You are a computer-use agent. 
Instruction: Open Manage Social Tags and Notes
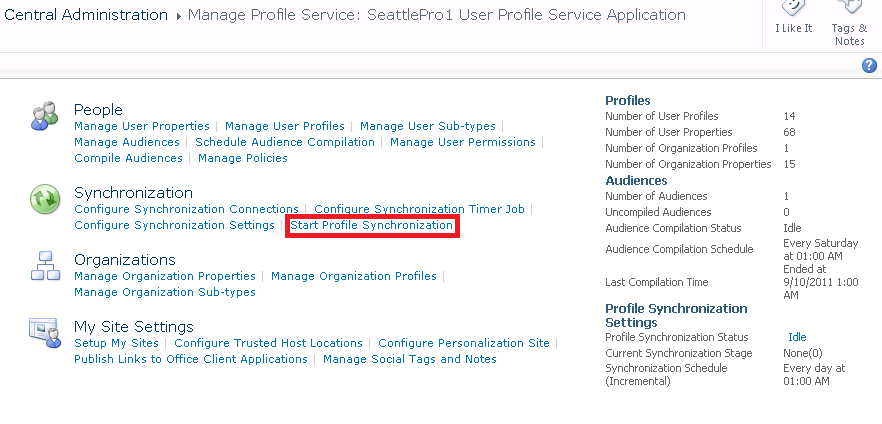click(x=410, y=359)
